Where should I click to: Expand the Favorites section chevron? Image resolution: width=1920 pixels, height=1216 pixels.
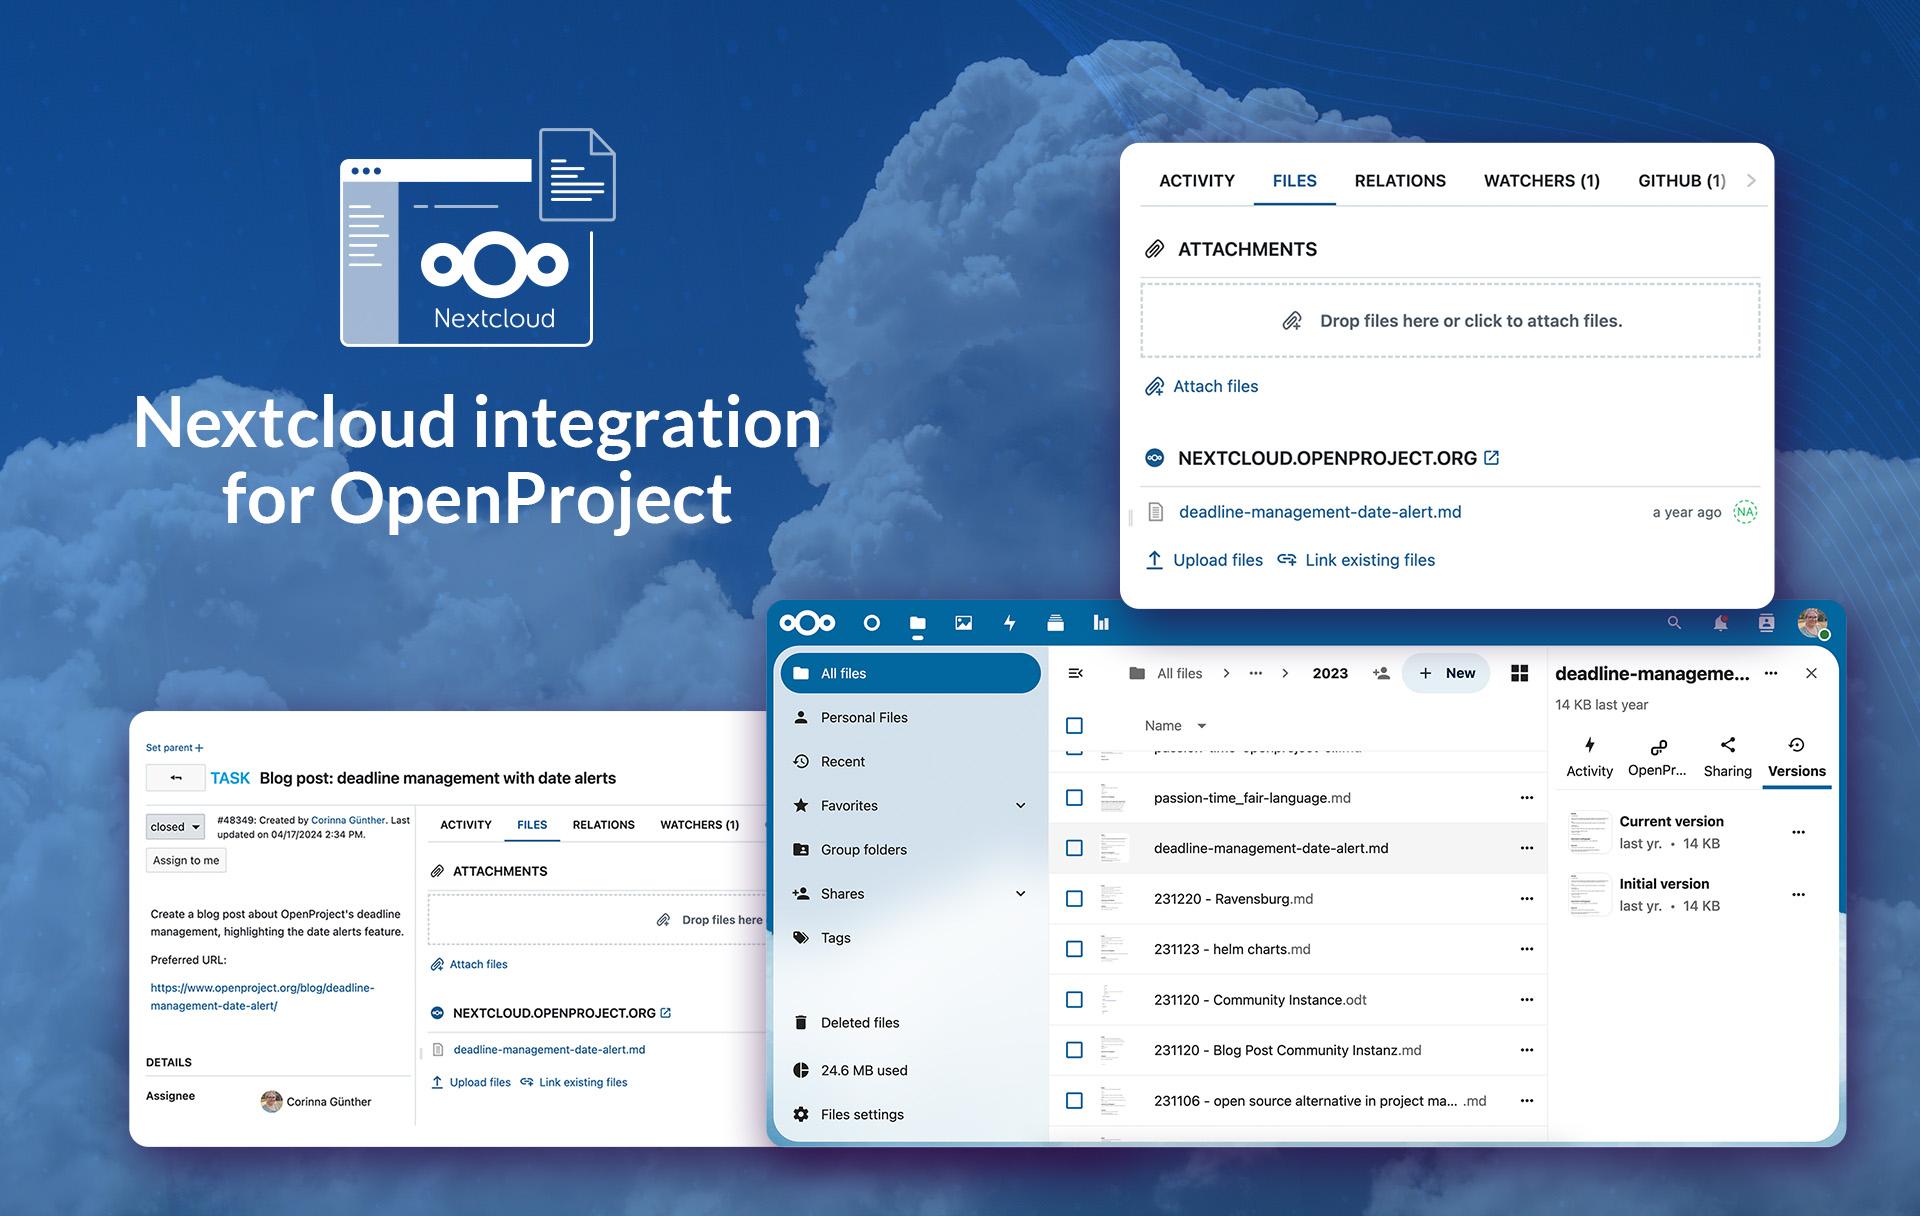point(1020,806)
